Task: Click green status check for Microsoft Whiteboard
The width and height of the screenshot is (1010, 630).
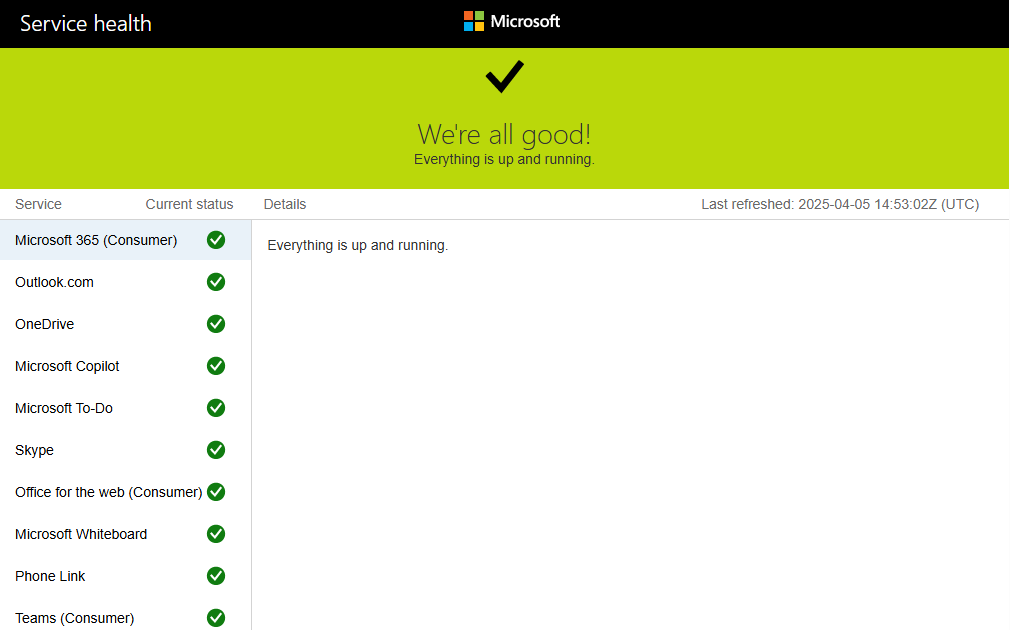Action: click(216, 534)
